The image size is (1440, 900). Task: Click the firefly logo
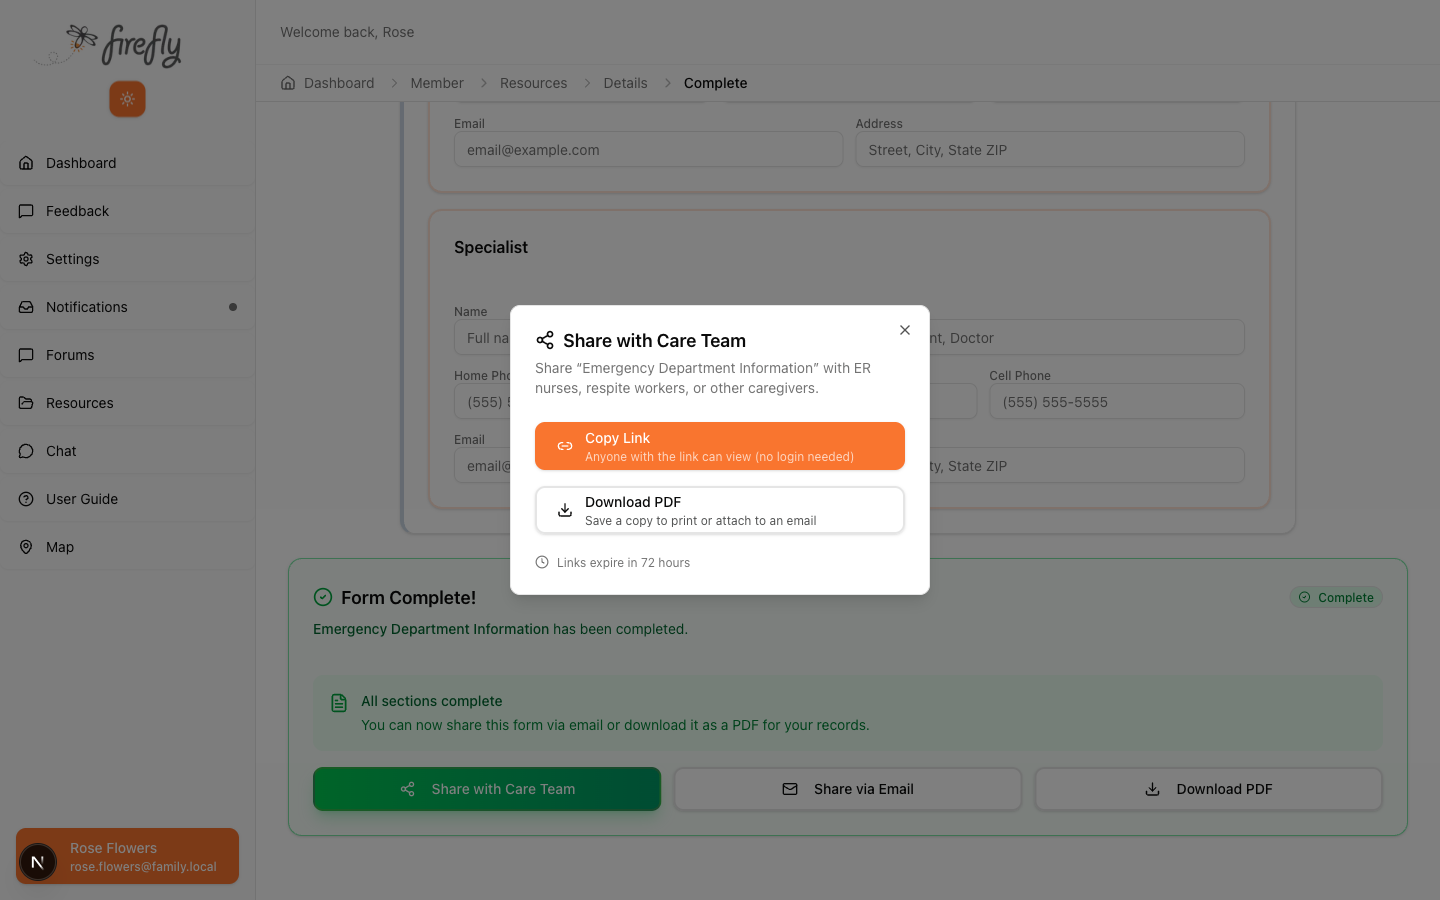pos(110,45)
